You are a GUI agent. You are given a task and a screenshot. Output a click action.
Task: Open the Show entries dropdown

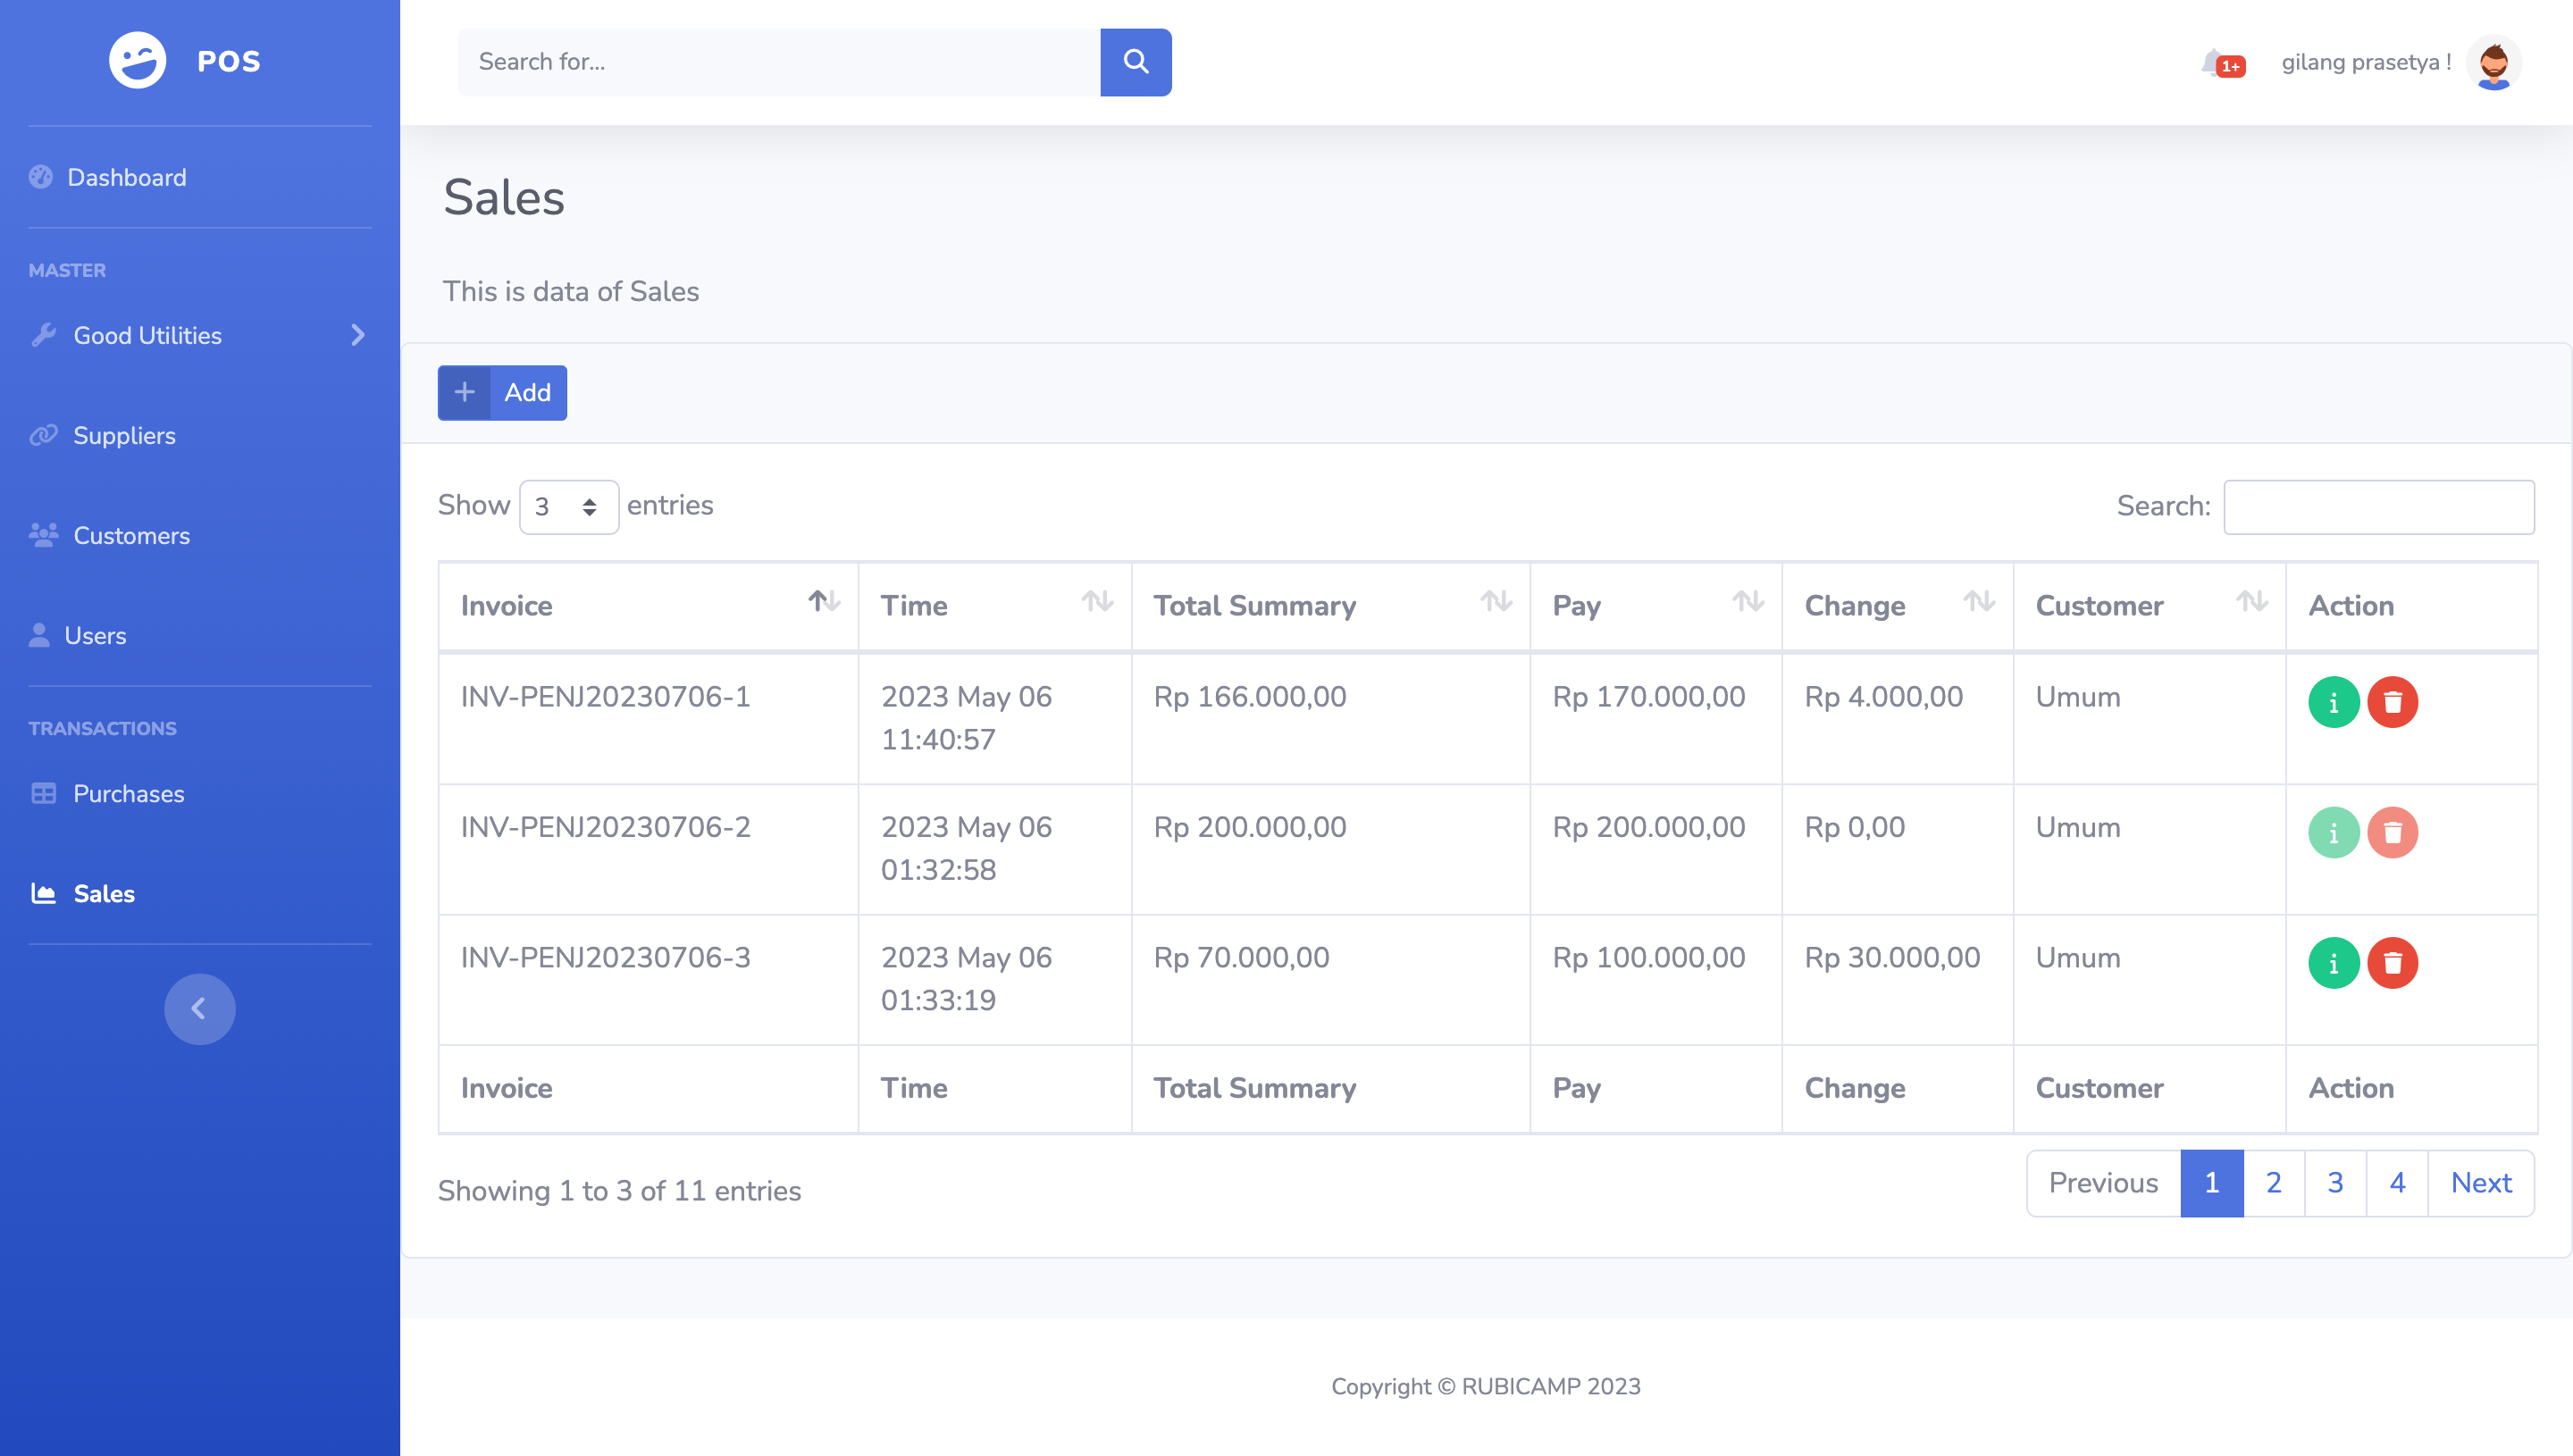[568, 507]
